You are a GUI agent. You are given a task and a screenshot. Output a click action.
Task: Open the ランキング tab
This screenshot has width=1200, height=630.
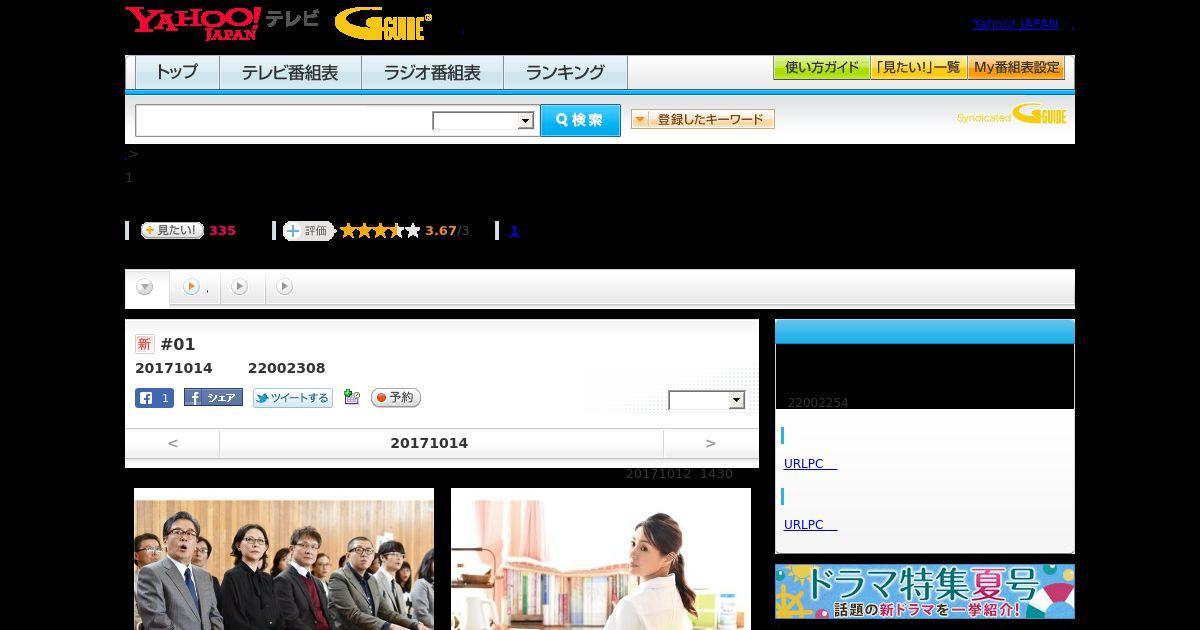(x=565, y=72)
